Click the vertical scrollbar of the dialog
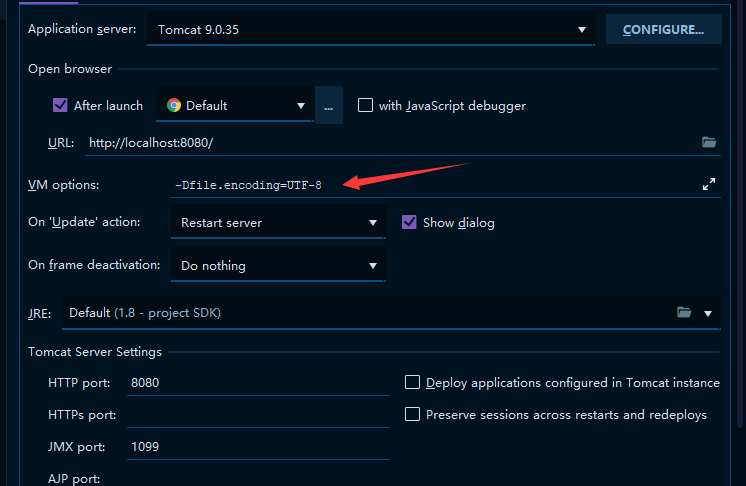Image resolution: width=746 pixels, height=486 pixels. click(740, 214)
